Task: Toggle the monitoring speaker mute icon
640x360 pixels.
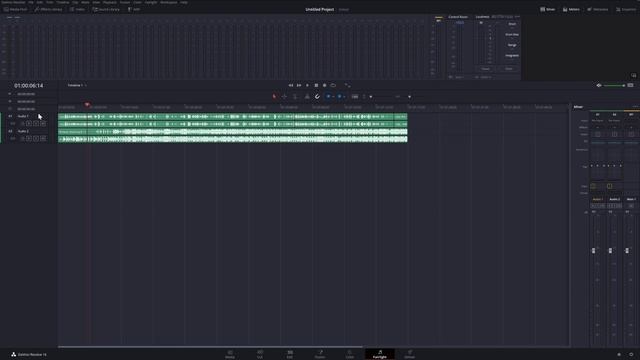Action: click(x=599, y=85)
